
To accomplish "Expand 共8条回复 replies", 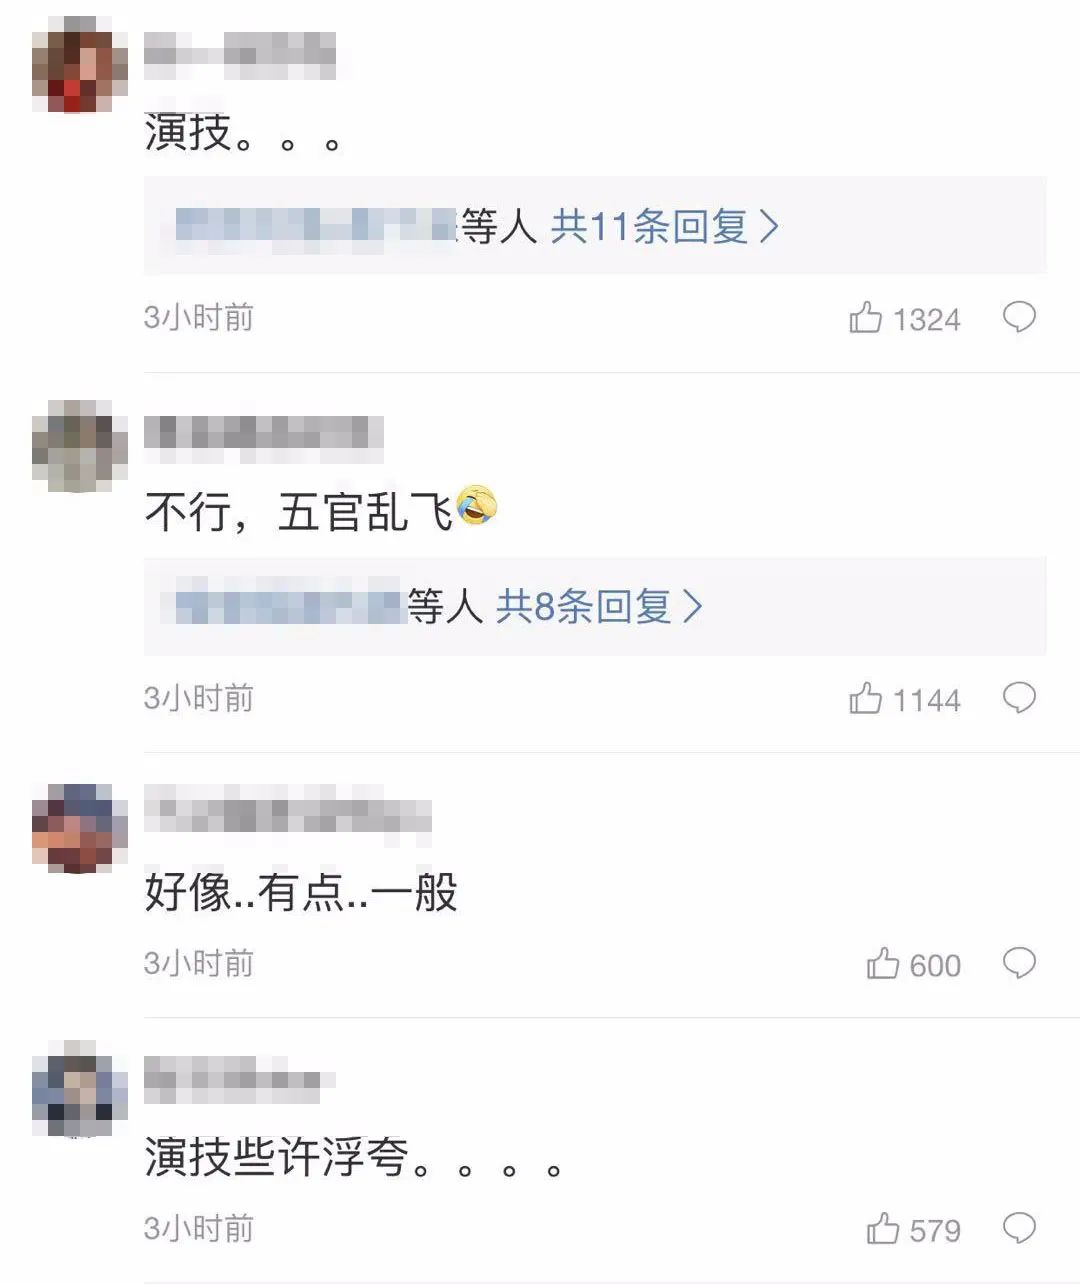I will click(x=599, y=606).
